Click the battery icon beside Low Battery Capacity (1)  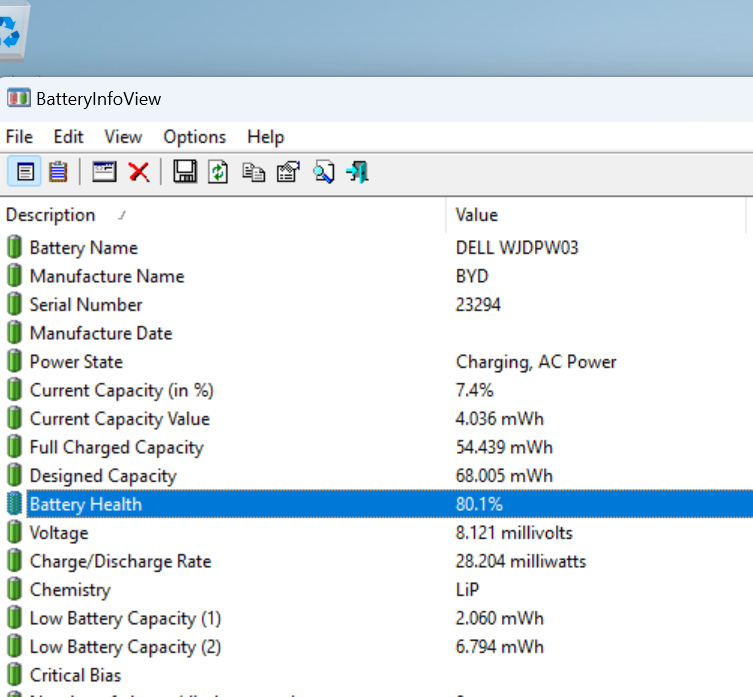tap(14, 618)
